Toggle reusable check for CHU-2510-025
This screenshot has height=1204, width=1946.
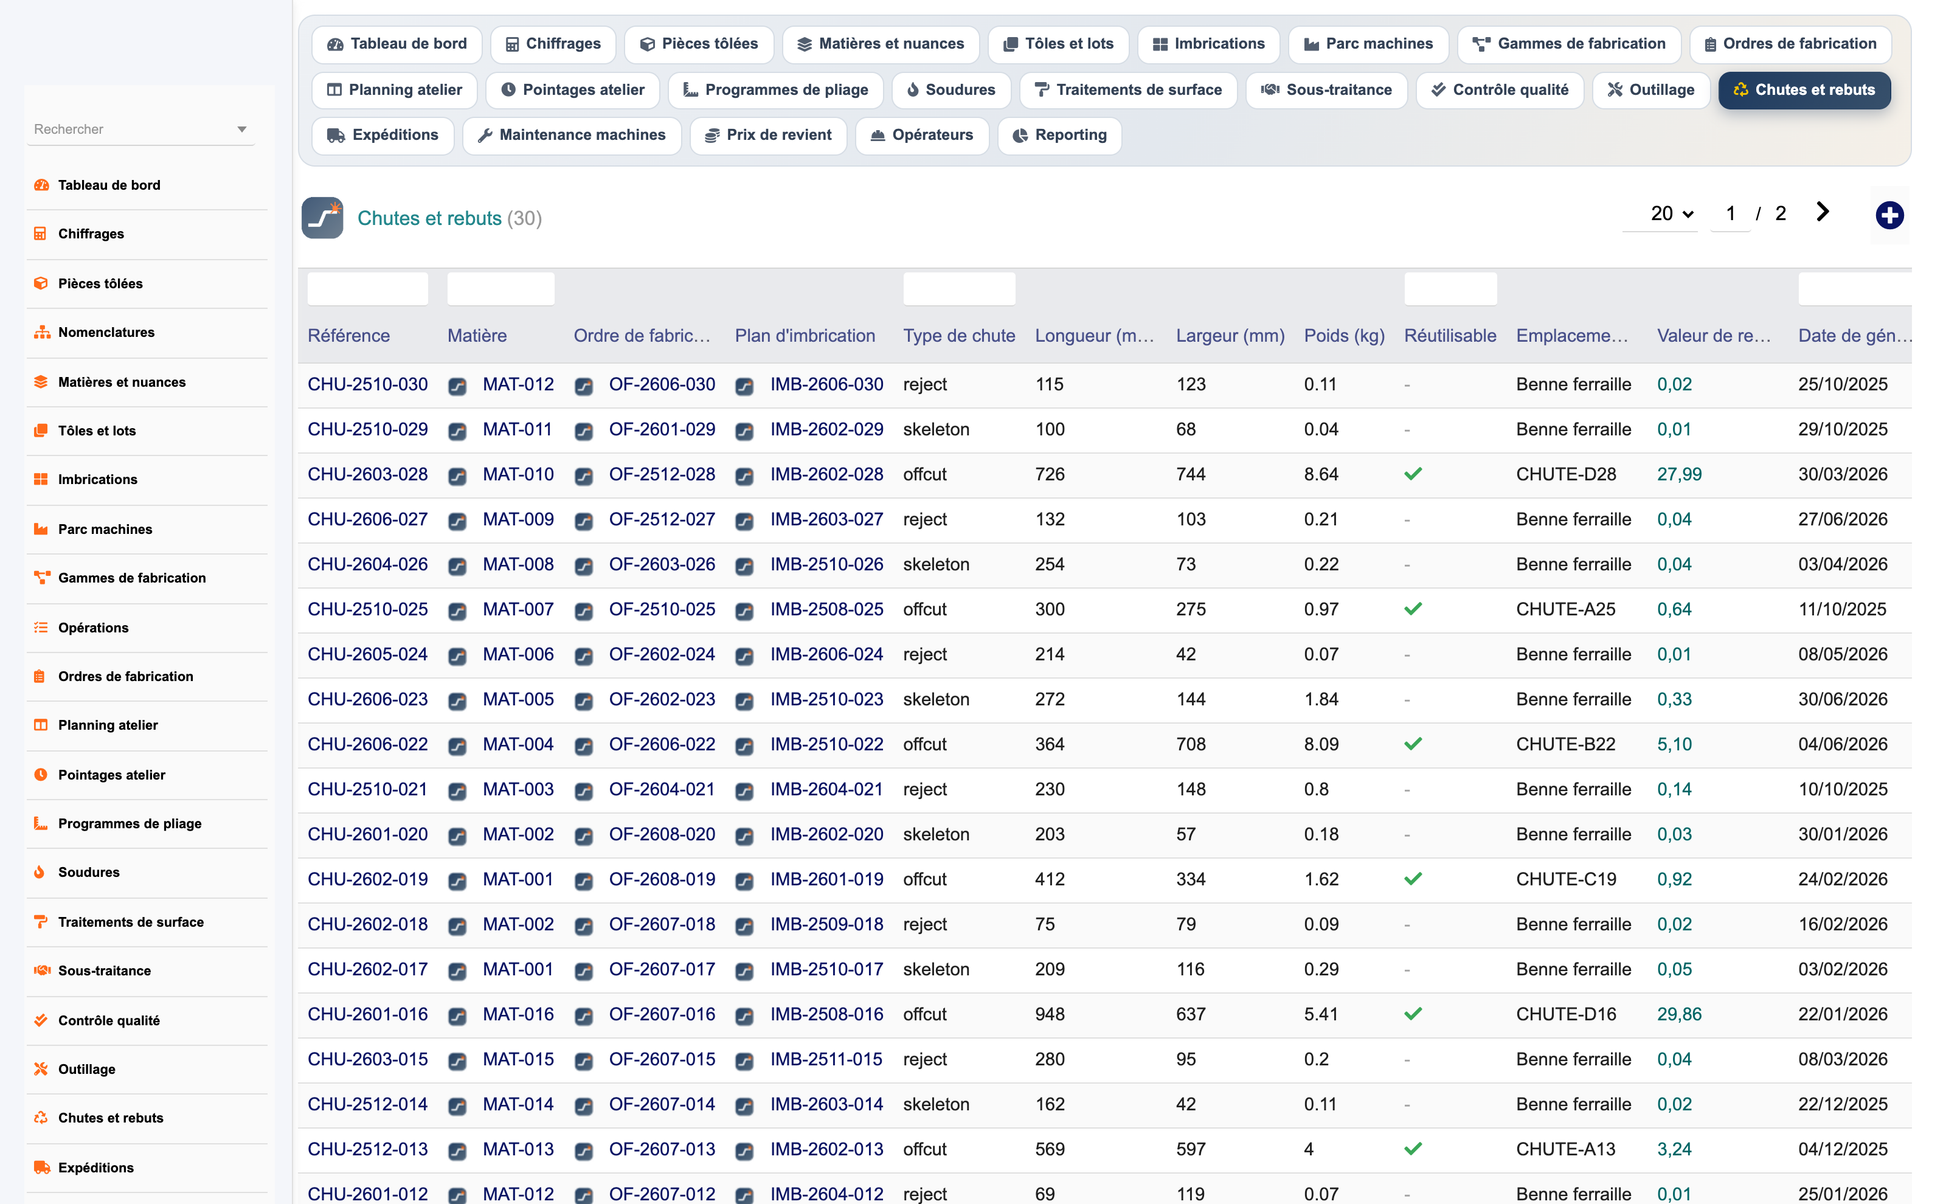coord(1413,609)
